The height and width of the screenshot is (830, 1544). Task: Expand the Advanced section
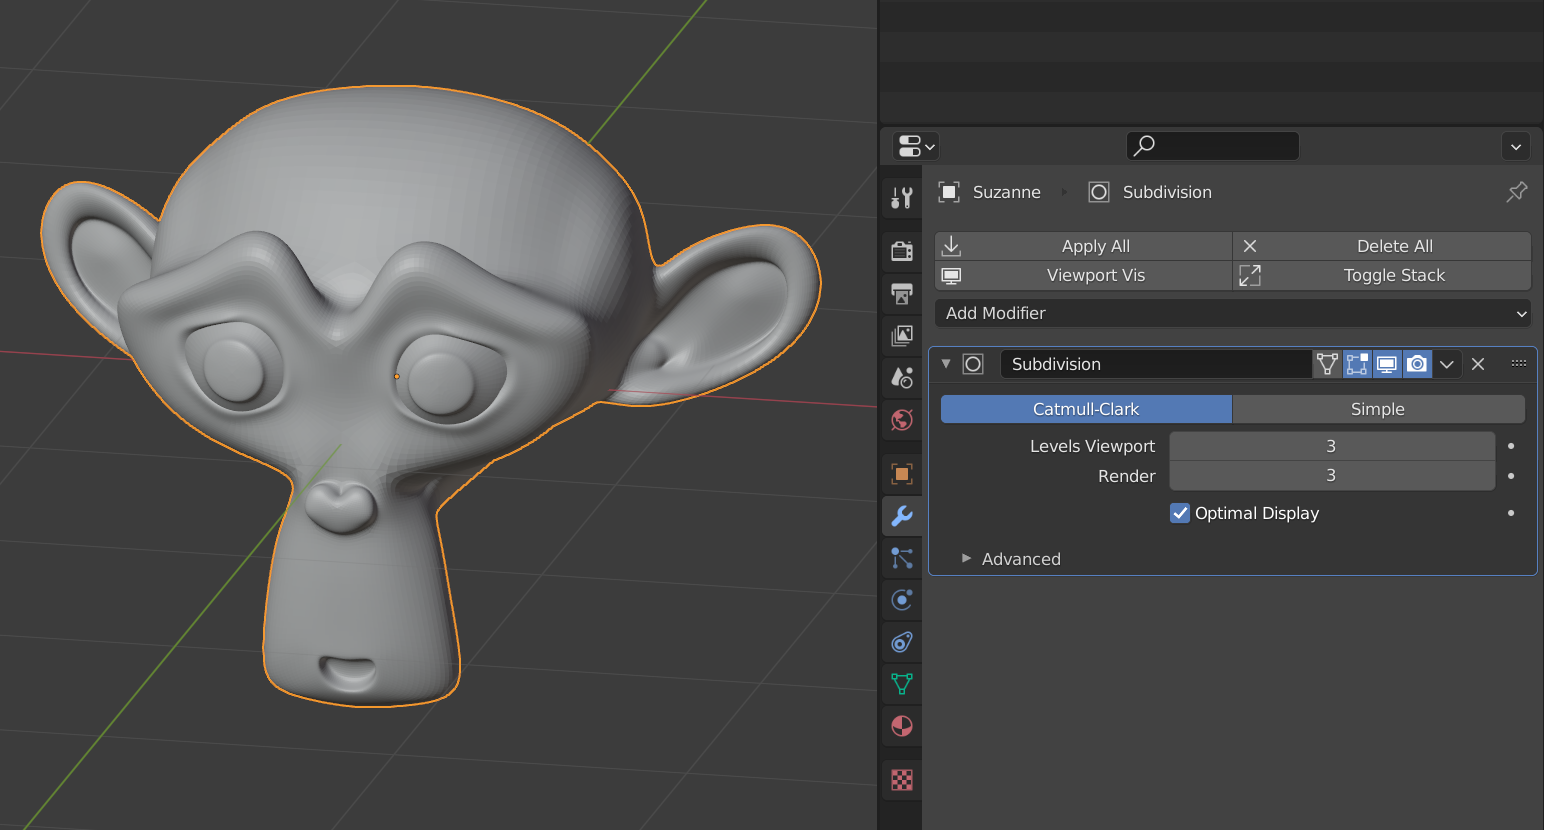(x=967, y=558)
